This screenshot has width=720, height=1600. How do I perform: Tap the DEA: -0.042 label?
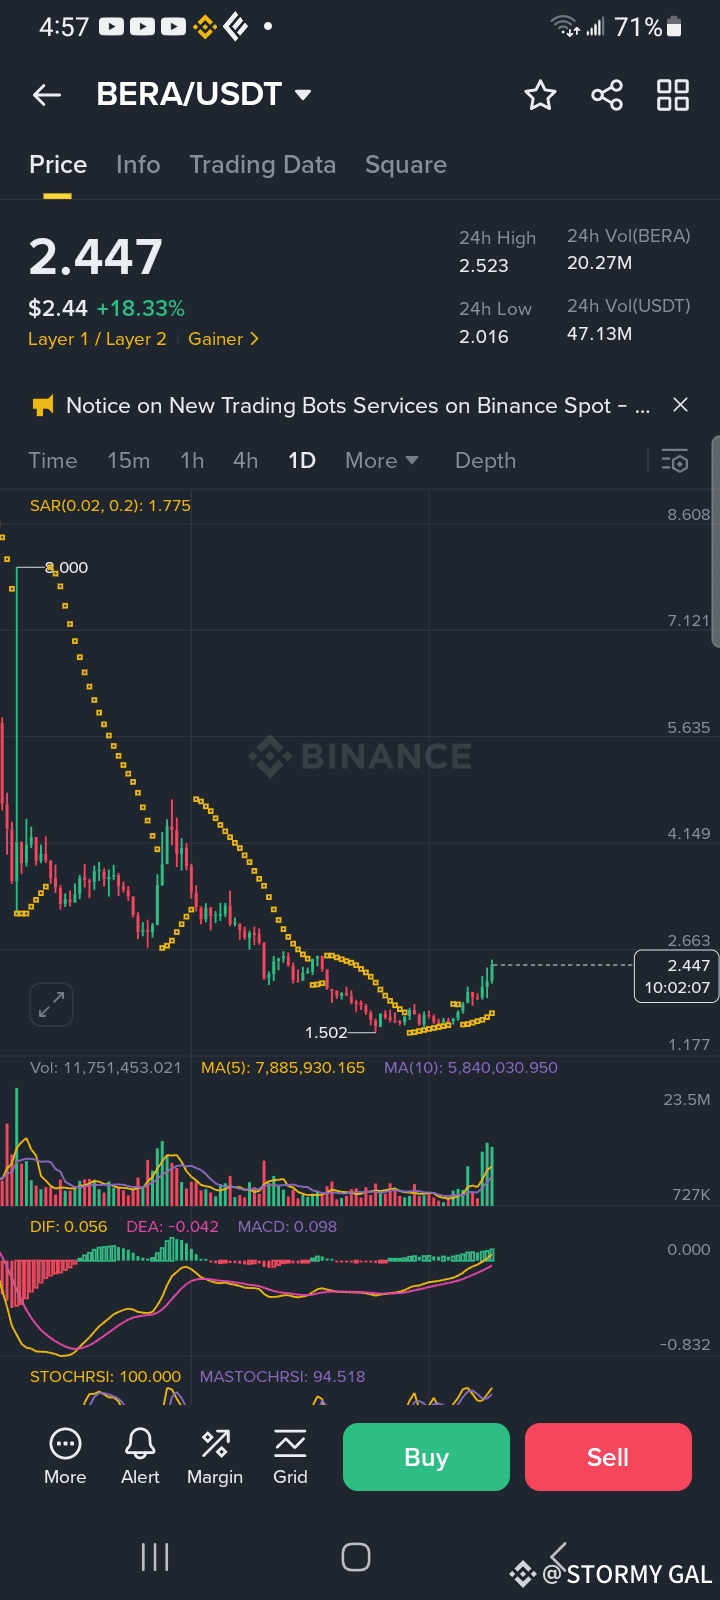pos(172,1227)
